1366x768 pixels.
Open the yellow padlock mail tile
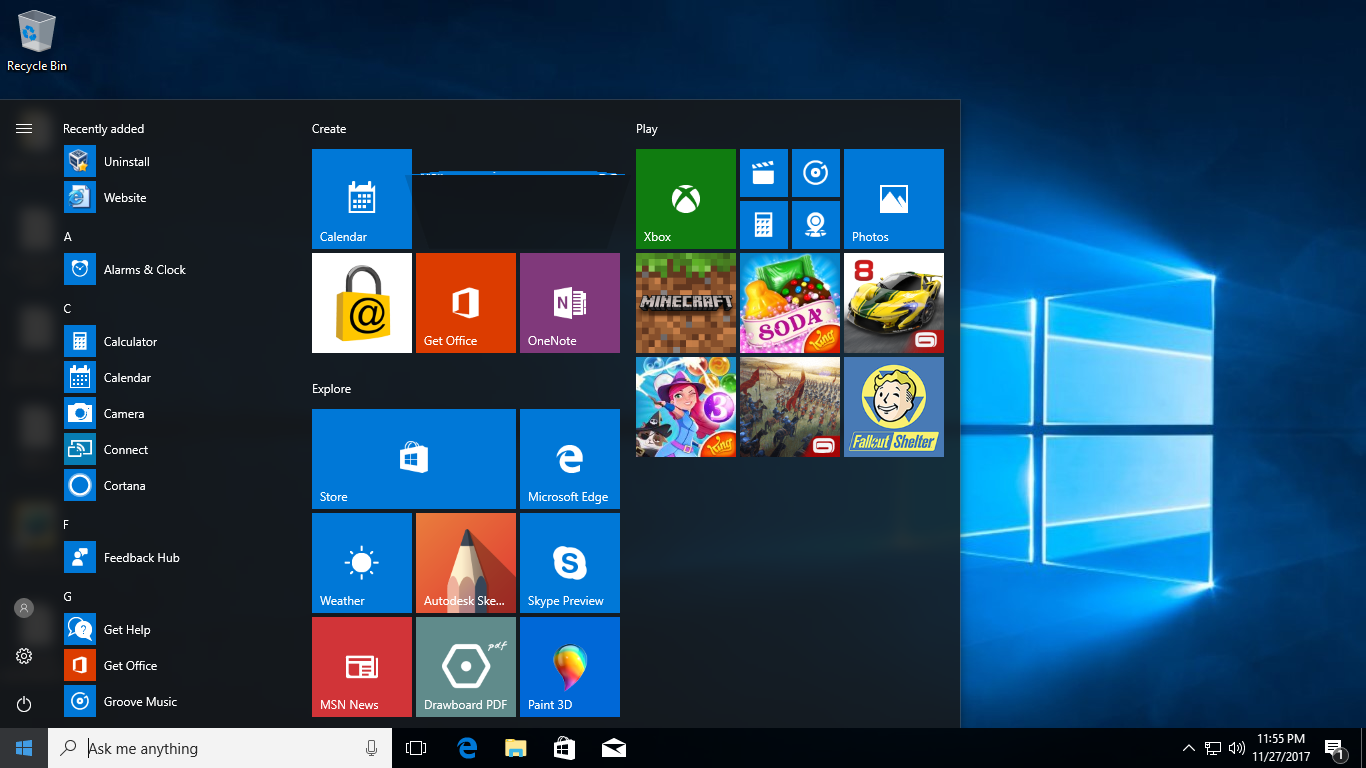[x=362, y=303]
